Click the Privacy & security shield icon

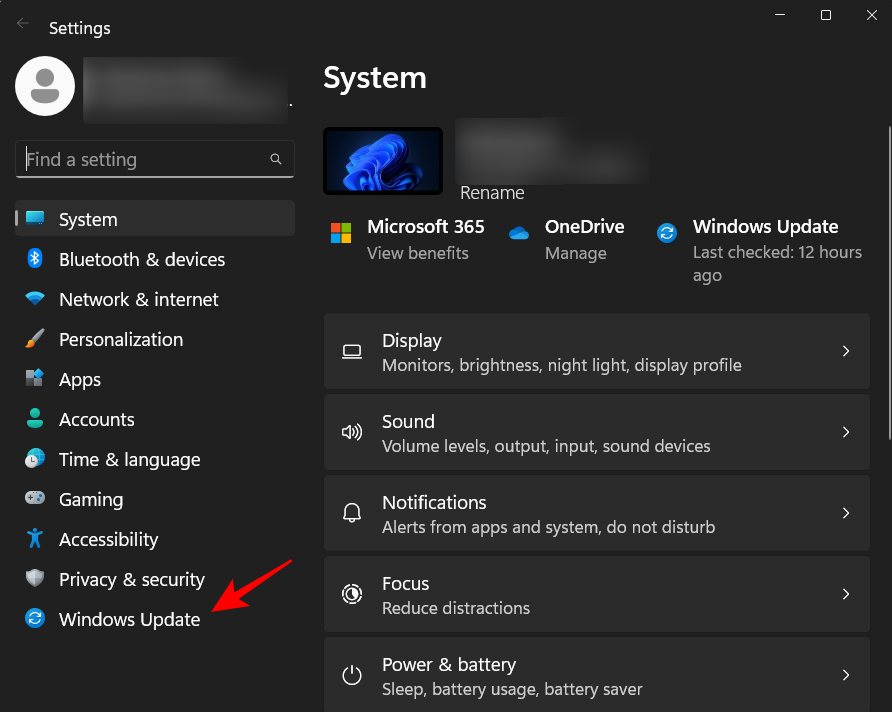click(35, 578)
